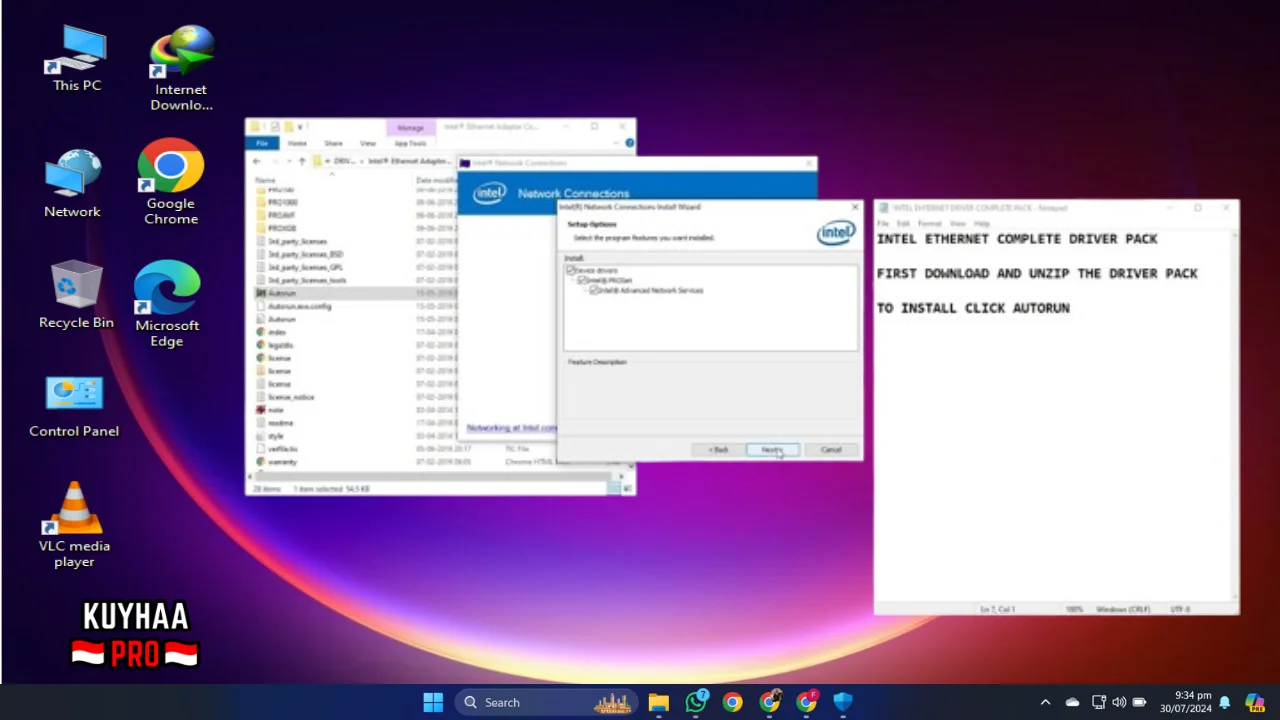Viewport: 1280px width, 720px height.
Task: Open the Chrome taskbar icon beside WhatsApp
Action: [733, 702]
